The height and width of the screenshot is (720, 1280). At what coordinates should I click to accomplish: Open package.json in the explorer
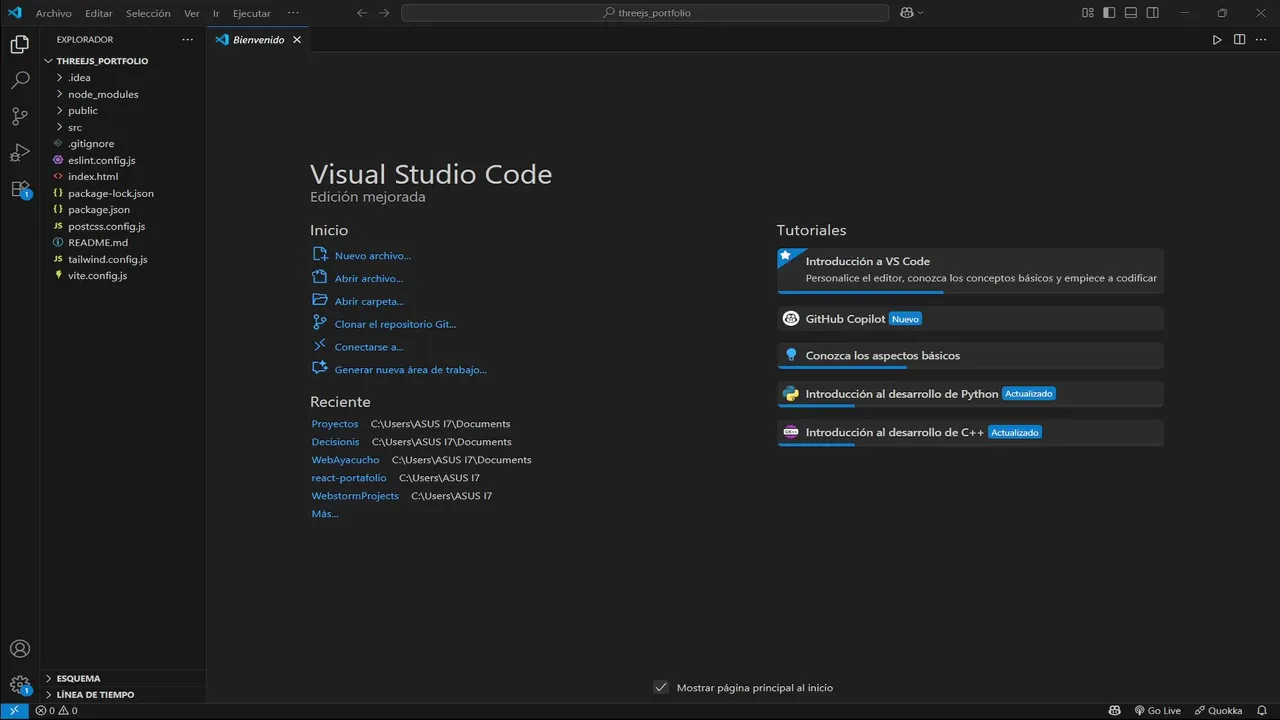pos(99,210)
